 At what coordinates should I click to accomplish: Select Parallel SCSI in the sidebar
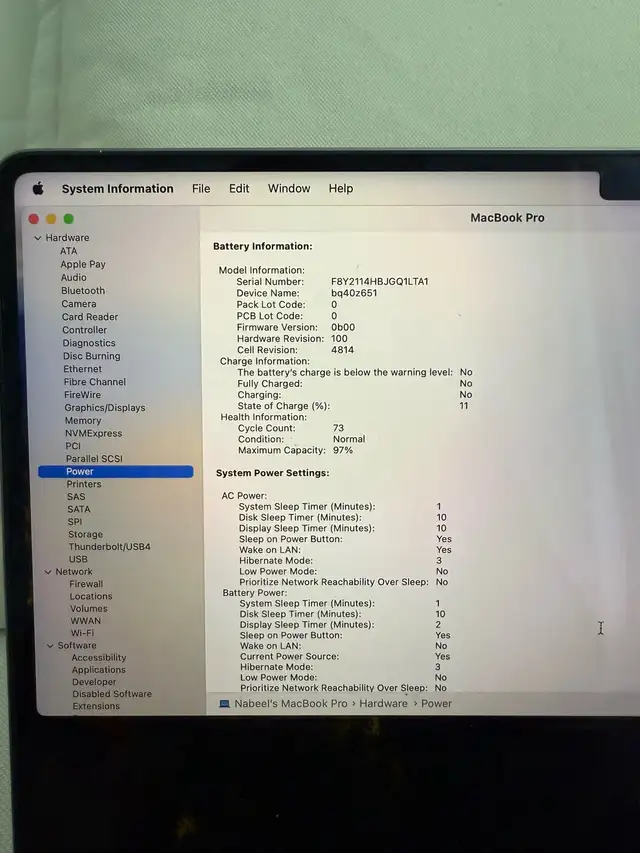tap(94, 459)
